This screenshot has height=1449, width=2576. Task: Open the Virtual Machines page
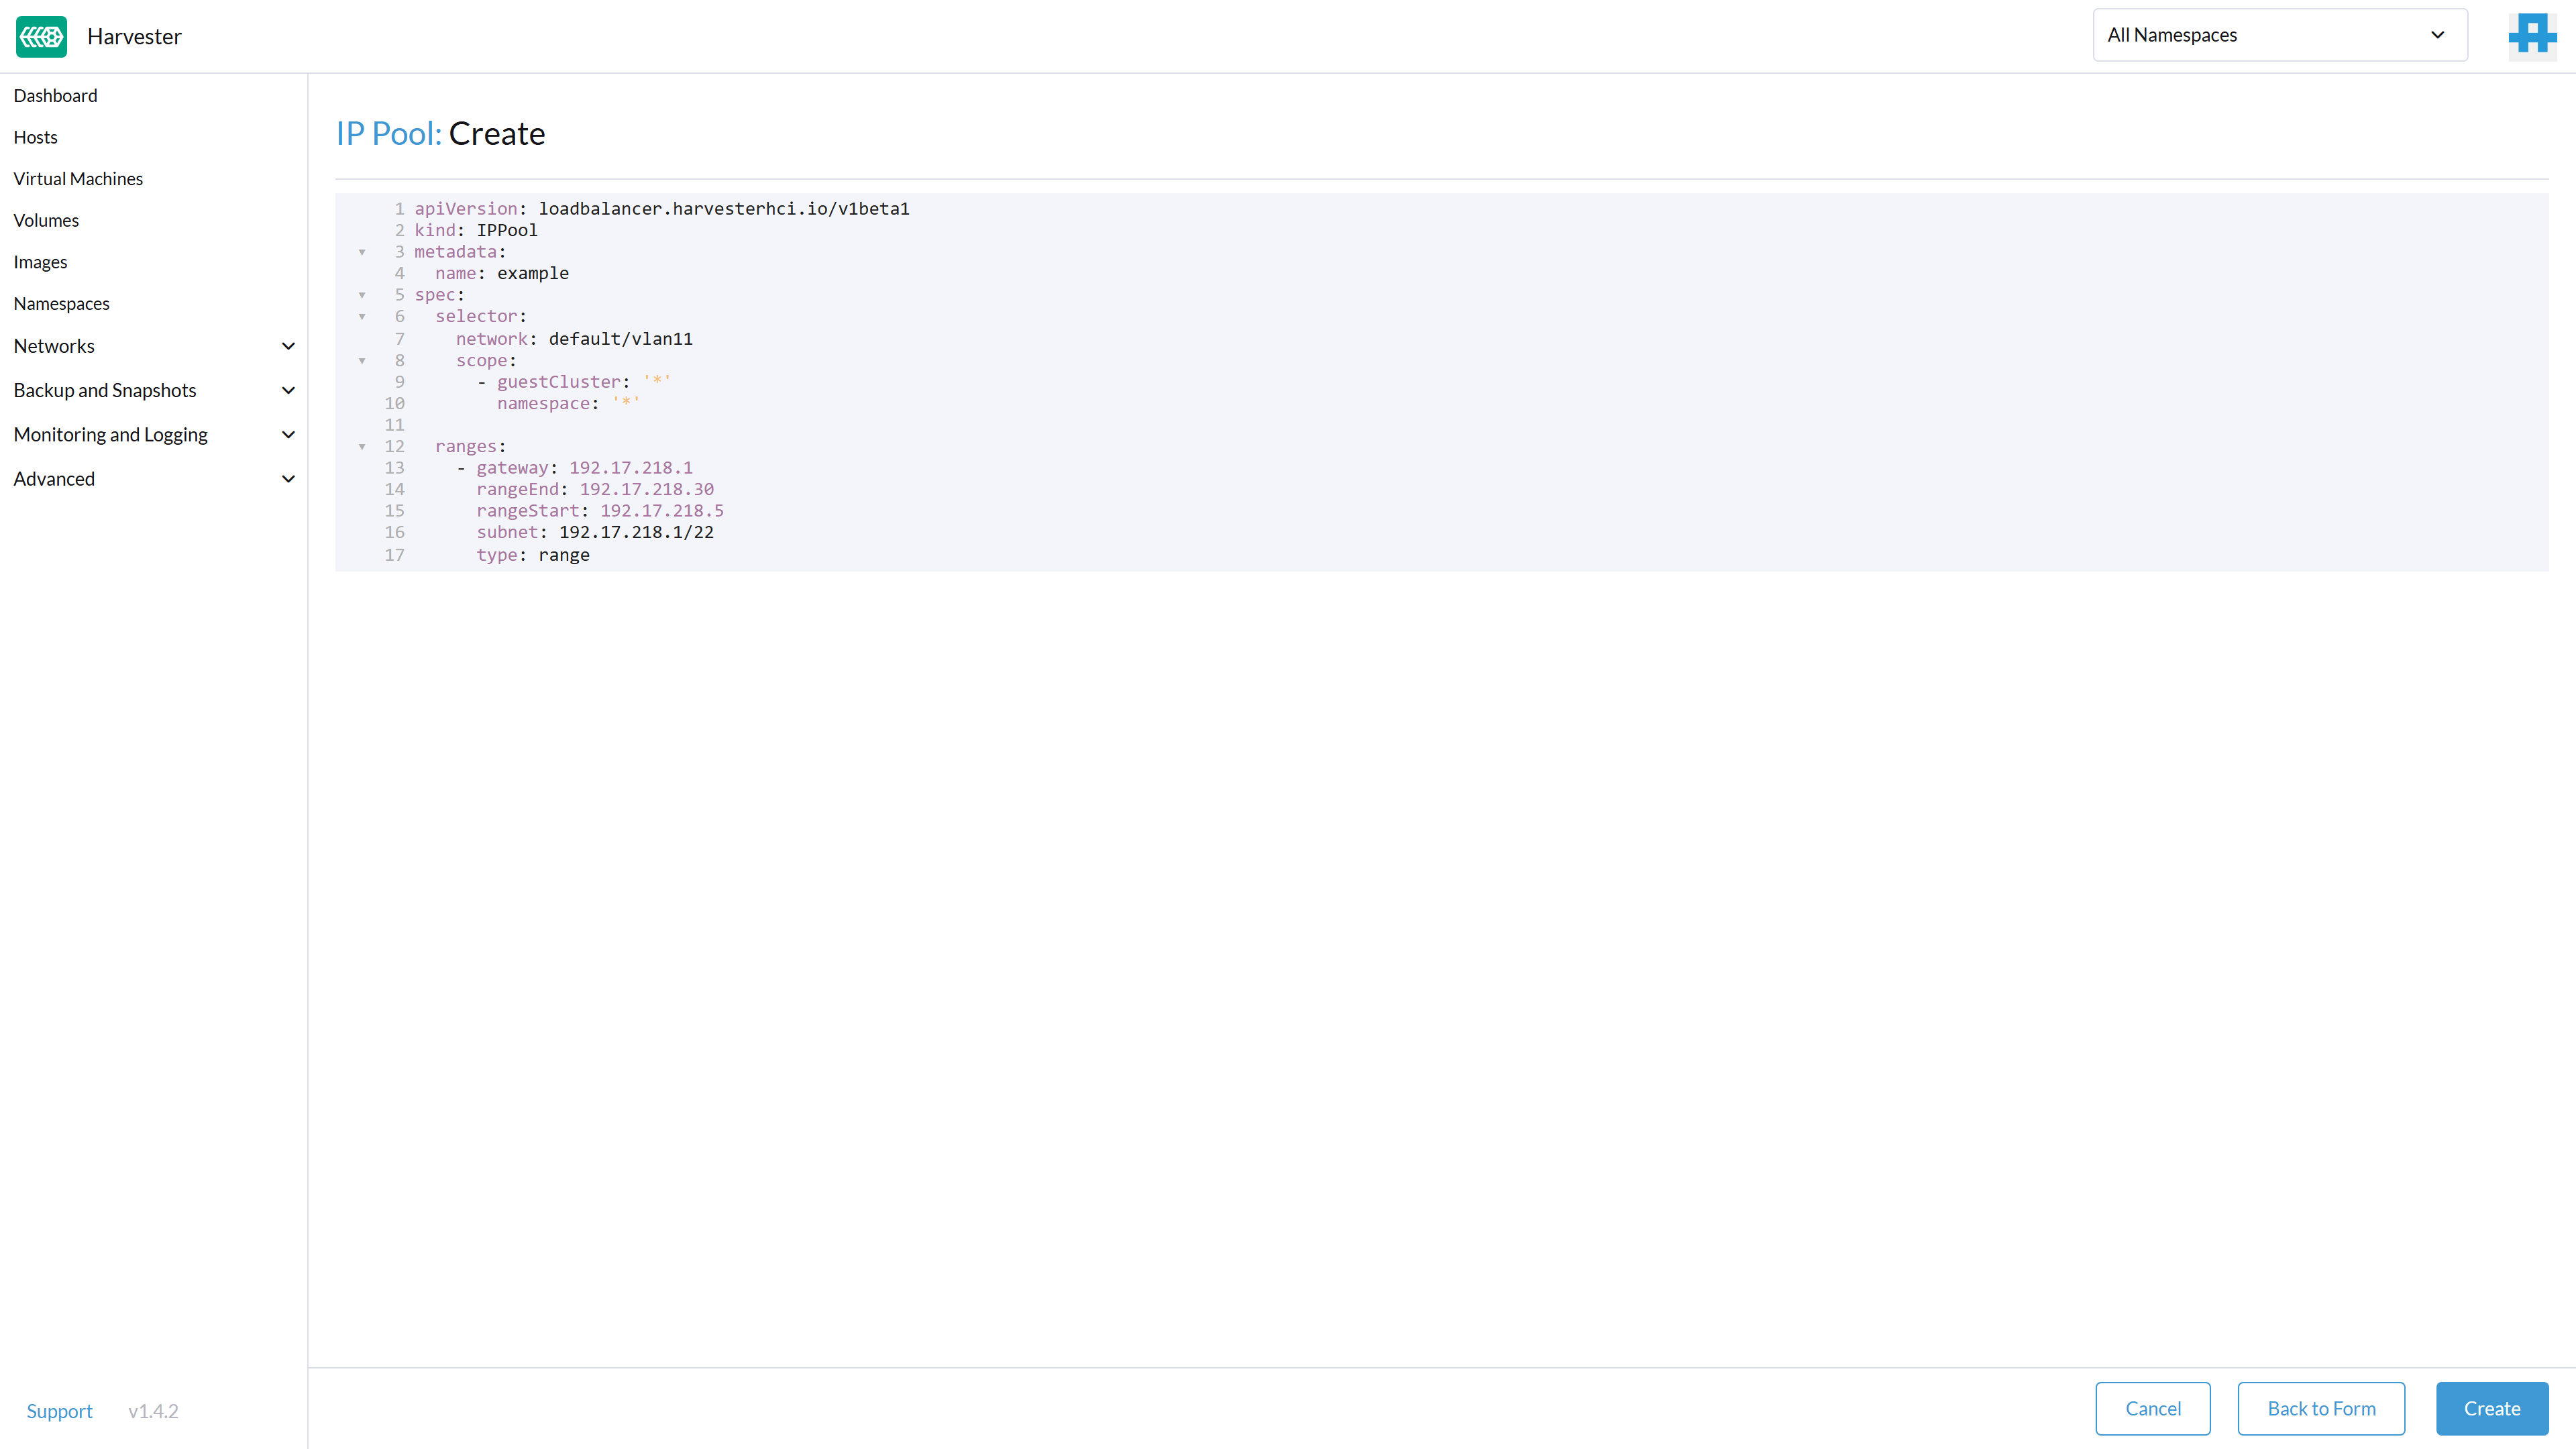(78, 179)
